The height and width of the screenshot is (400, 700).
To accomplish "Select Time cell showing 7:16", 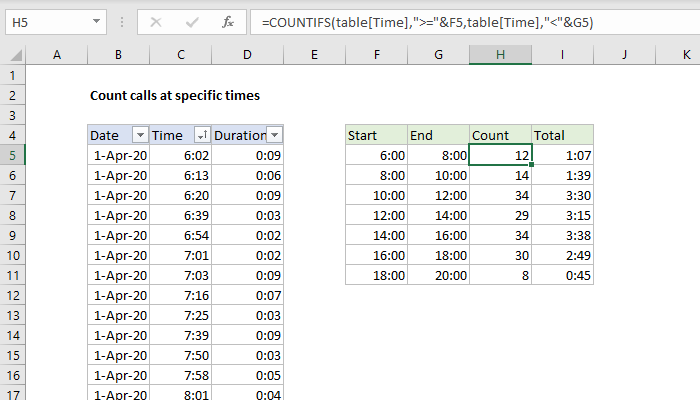I will (180, 296).
